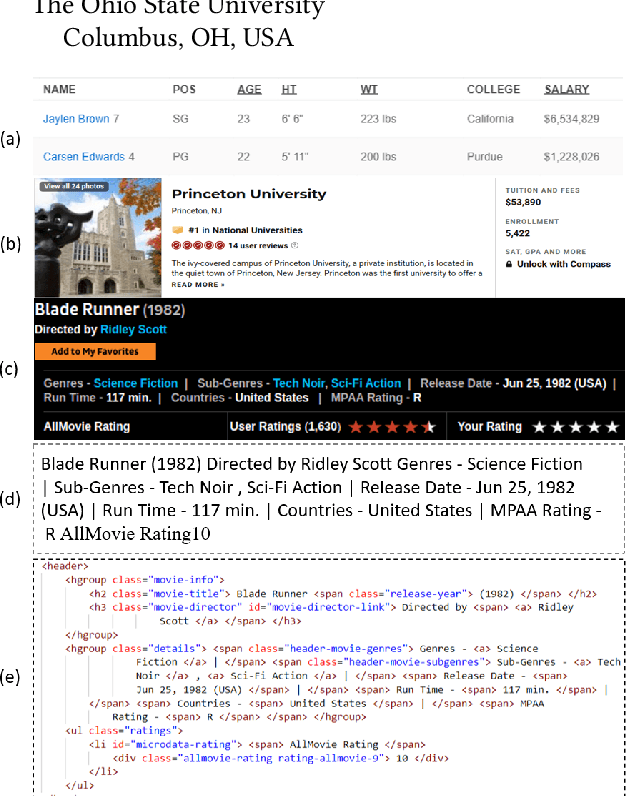Sort table by WT column header
Viewport: 626px width, 796px height.
coord(369,90)
